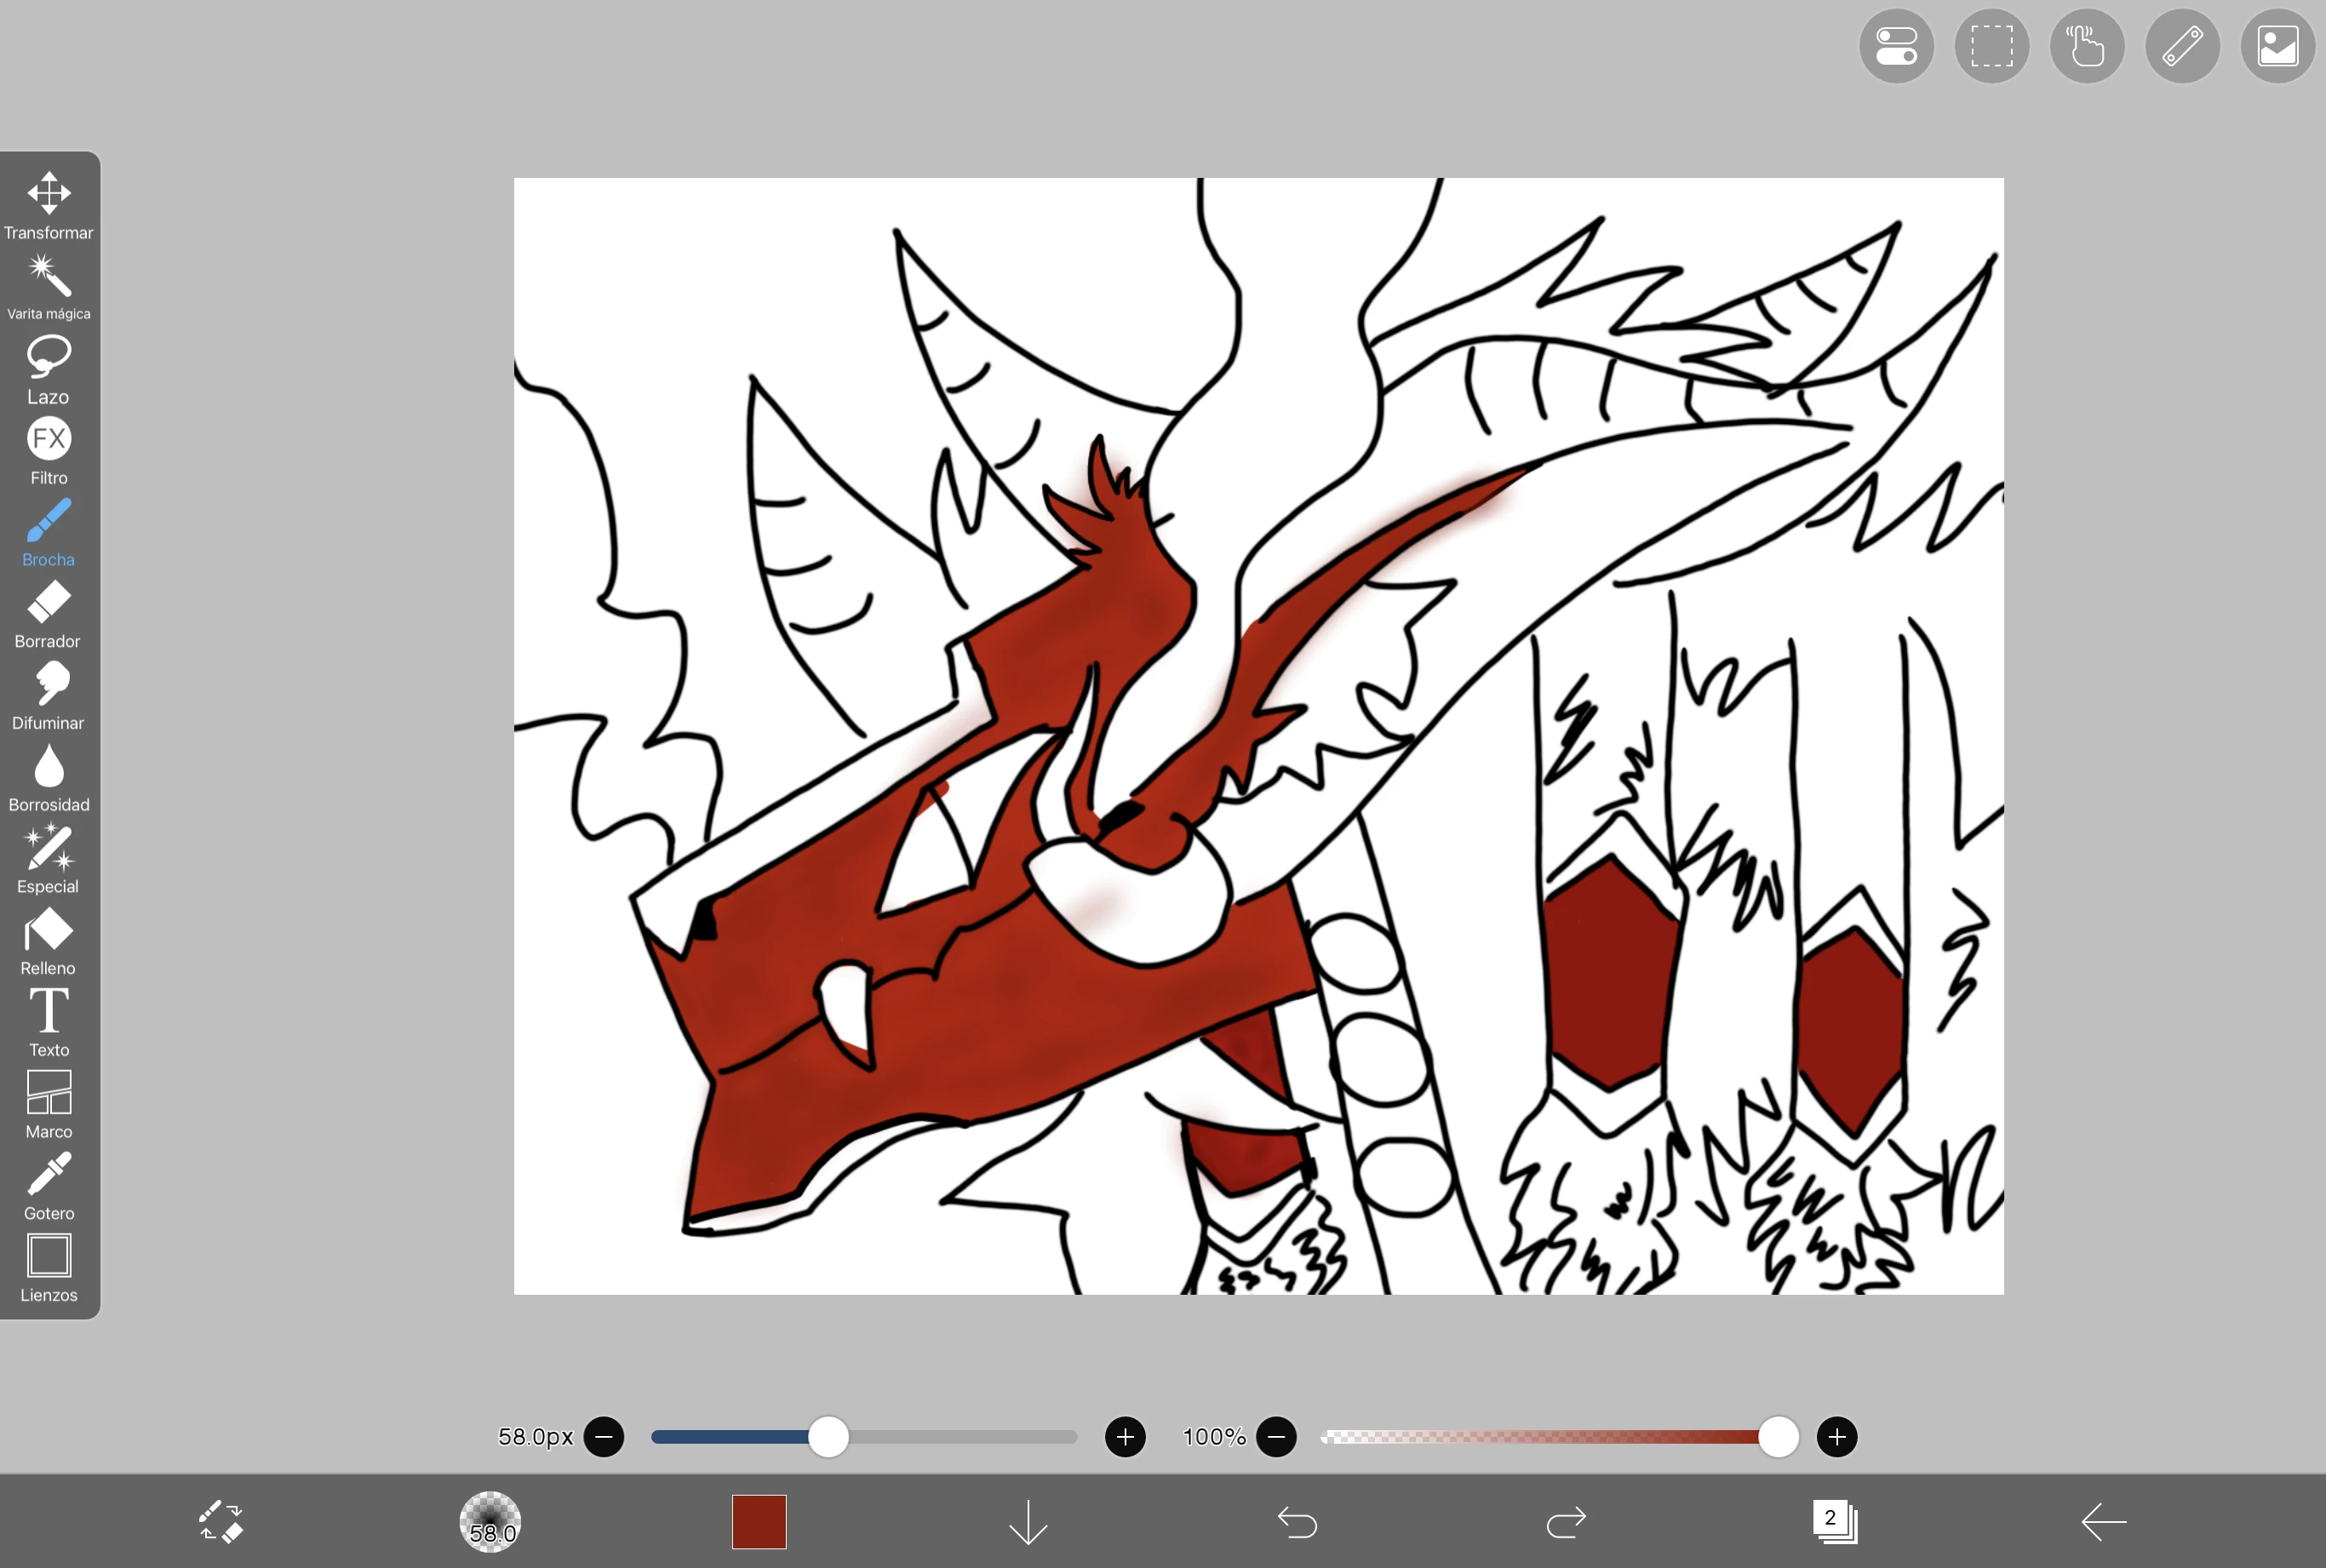2326x1568 pixels.
Task: Enable the ruler tool at top right
Action: tap(2181, 45)
